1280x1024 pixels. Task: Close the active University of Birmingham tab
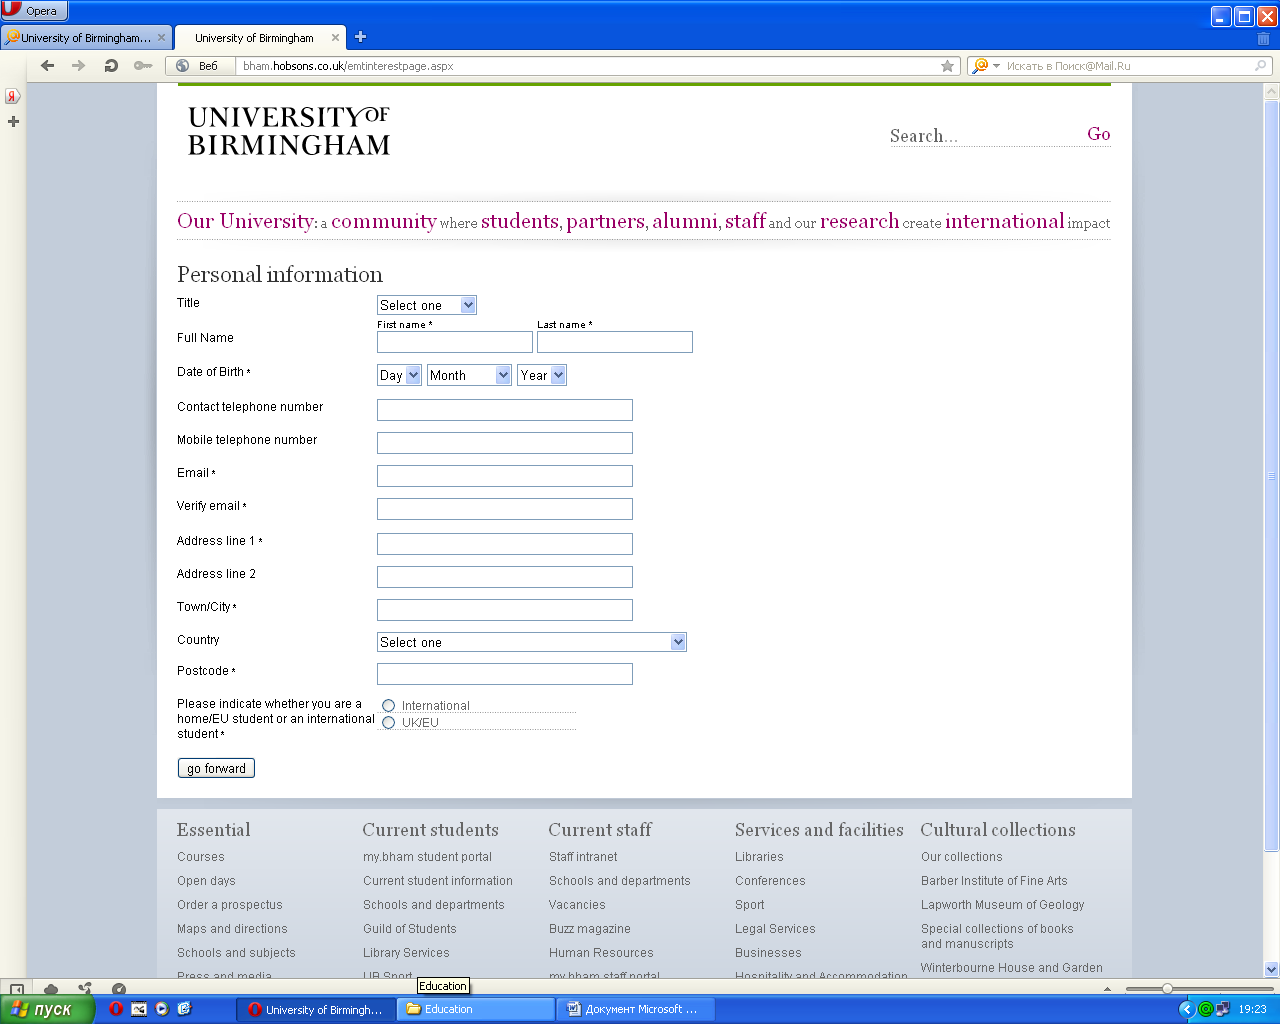[x=335, y=38]
